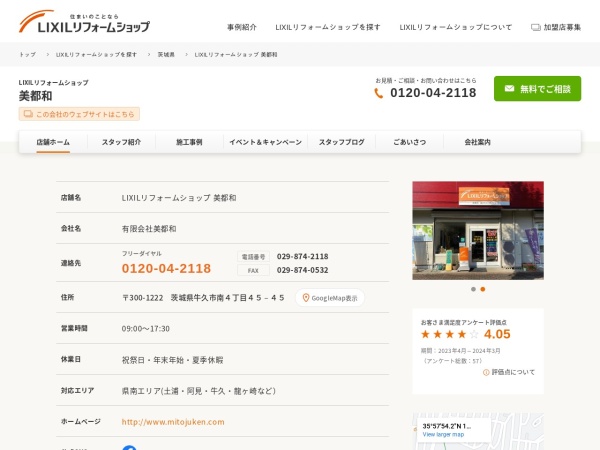Screen dimensions: 600x450
Task: Open 事例紹介 in top navigation
Action: [x=242, y=27]
